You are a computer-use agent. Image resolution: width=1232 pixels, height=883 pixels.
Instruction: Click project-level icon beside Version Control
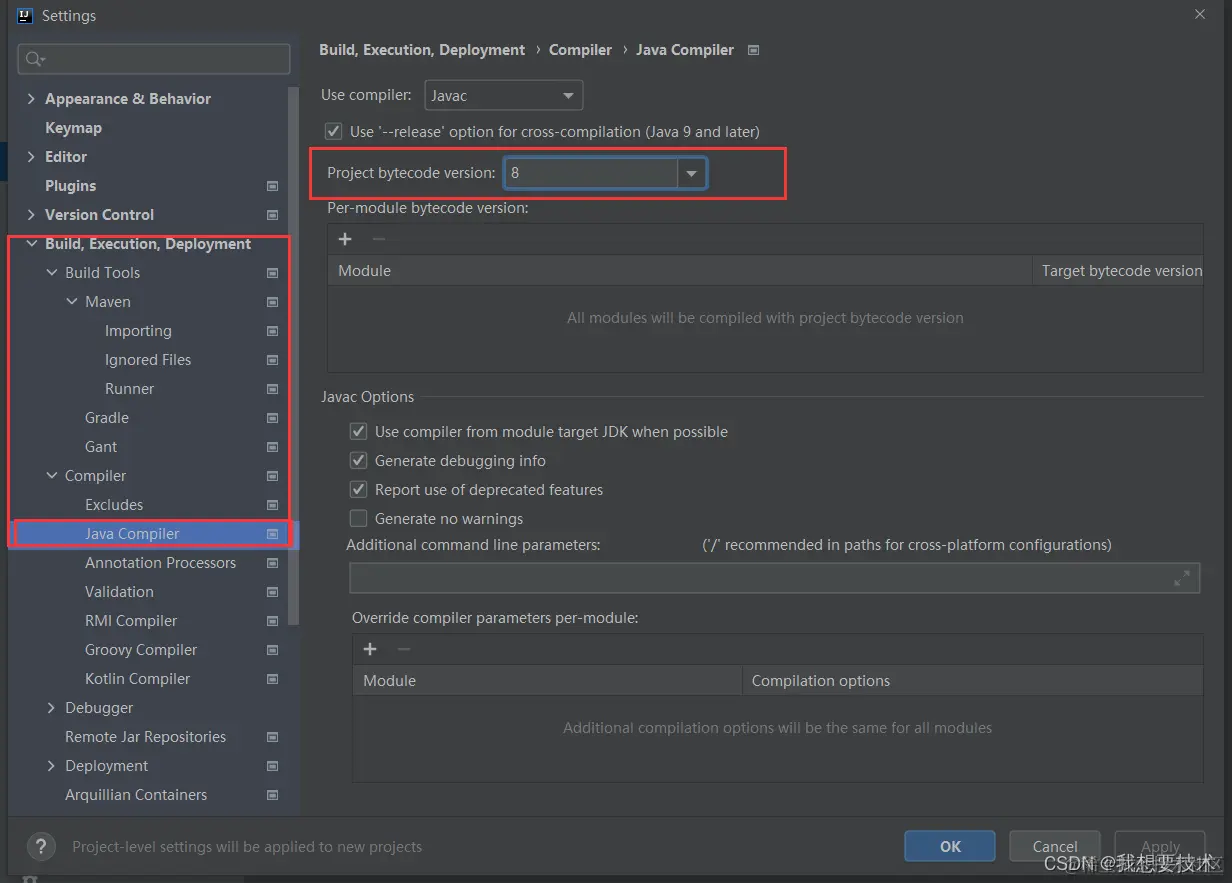click(272, 215)
